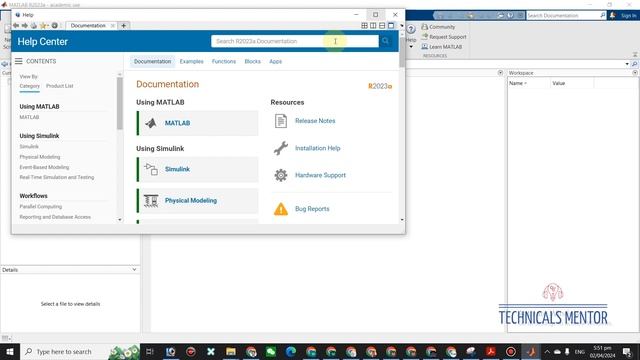Open Installation Help resource
The height and width of the screenshot is (360, 640).
(x=318, y=148)
